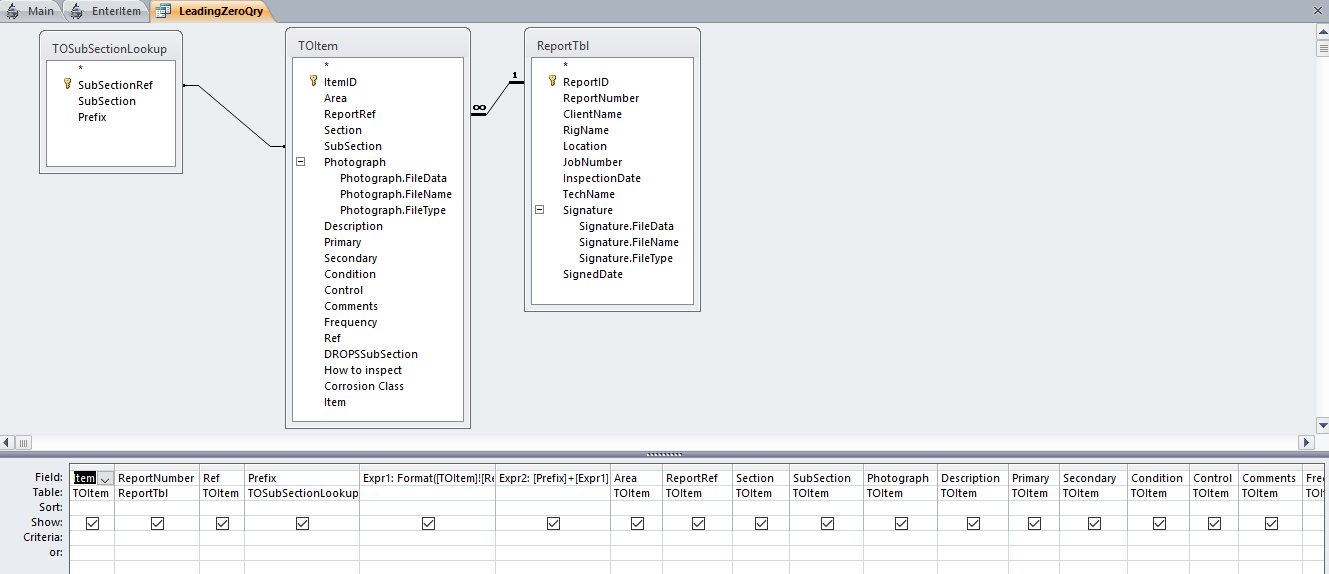The width and height of the screenshot is (1329, 574).
Task: Click the horizontal scrollbar right arrow
Action: tap(1306, 442)
